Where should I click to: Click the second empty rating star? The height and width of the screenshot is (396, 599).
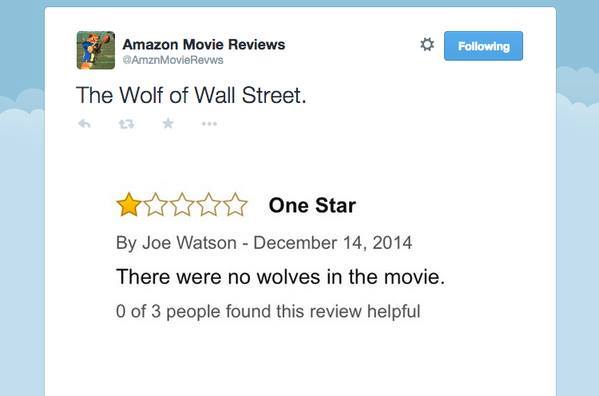click(x=155, y=204)
